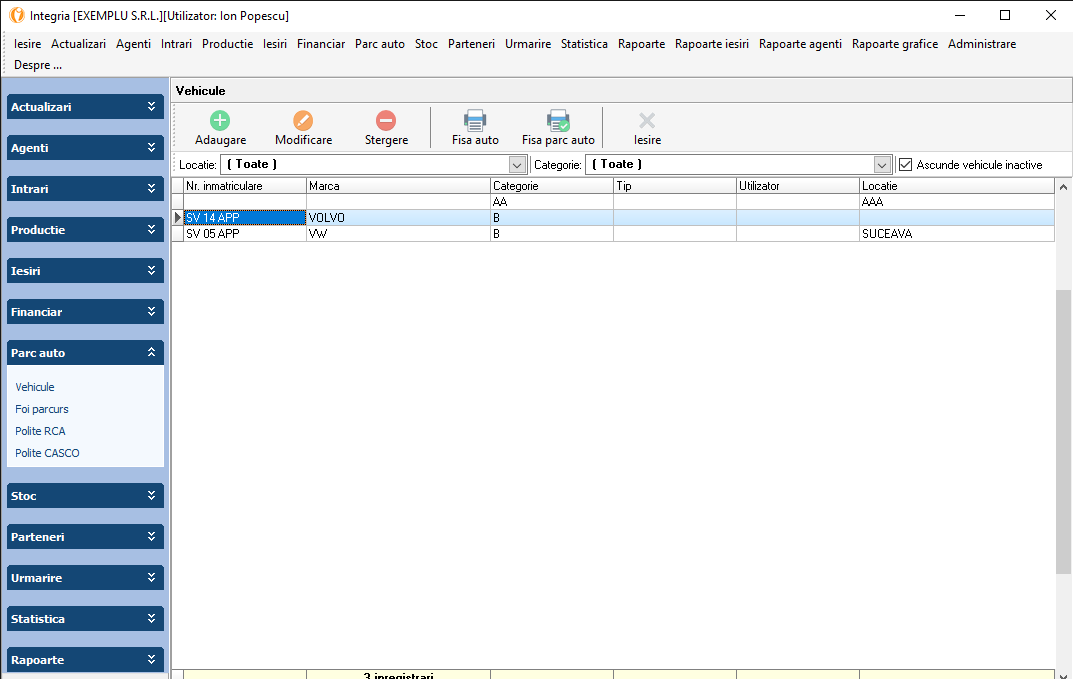Open the Productie menu
The height and width of the screenshot is (679, 1073).
(x=228, y=44)
